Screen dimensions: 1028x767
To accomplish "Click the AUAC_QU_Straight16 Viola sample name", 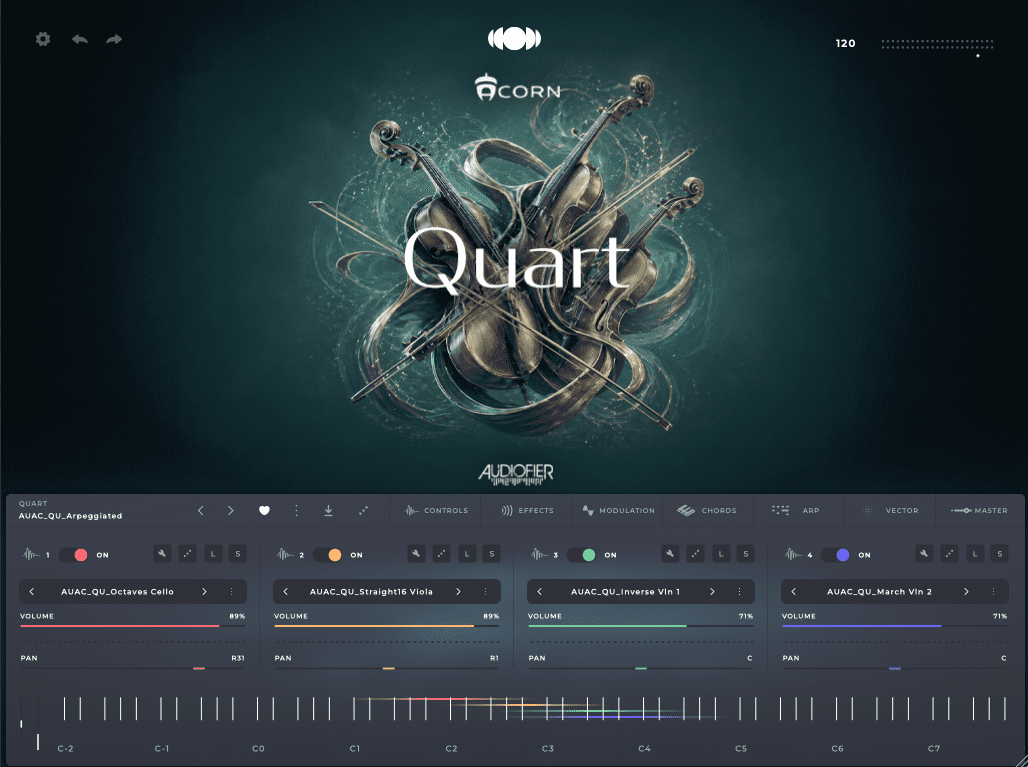I will point(371,591).
